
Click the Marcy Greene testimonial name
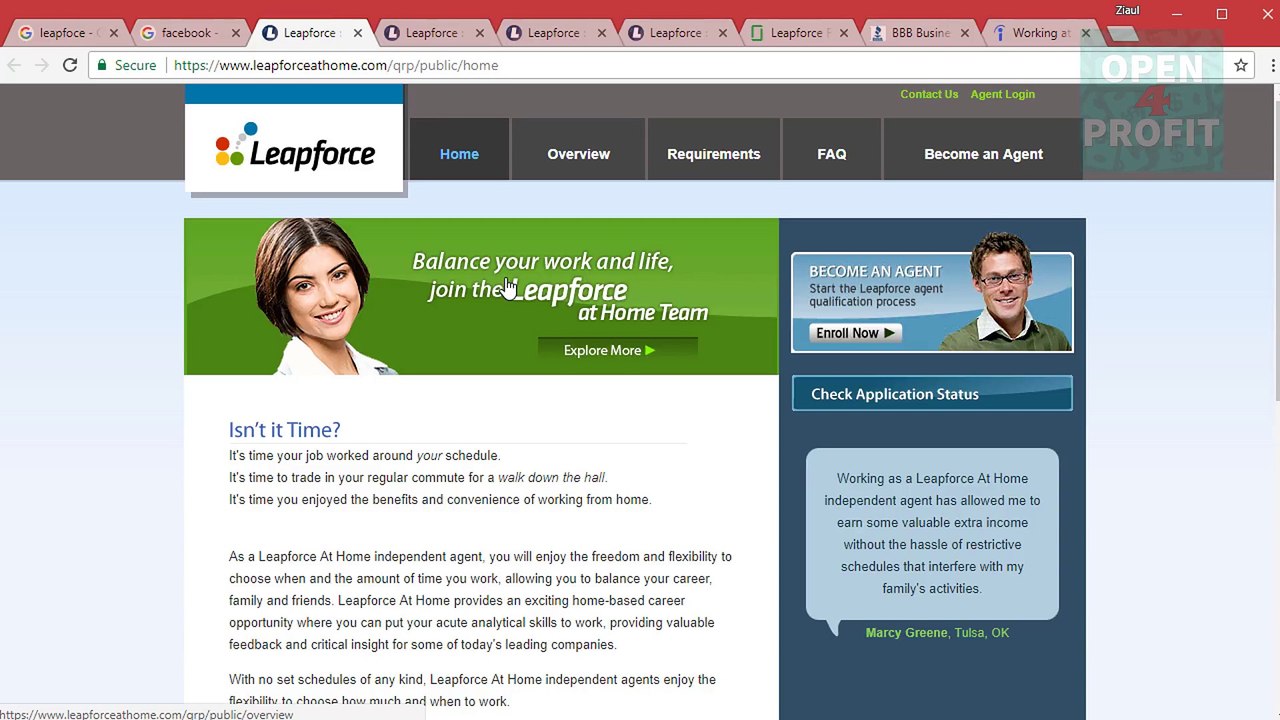(906, 633)
